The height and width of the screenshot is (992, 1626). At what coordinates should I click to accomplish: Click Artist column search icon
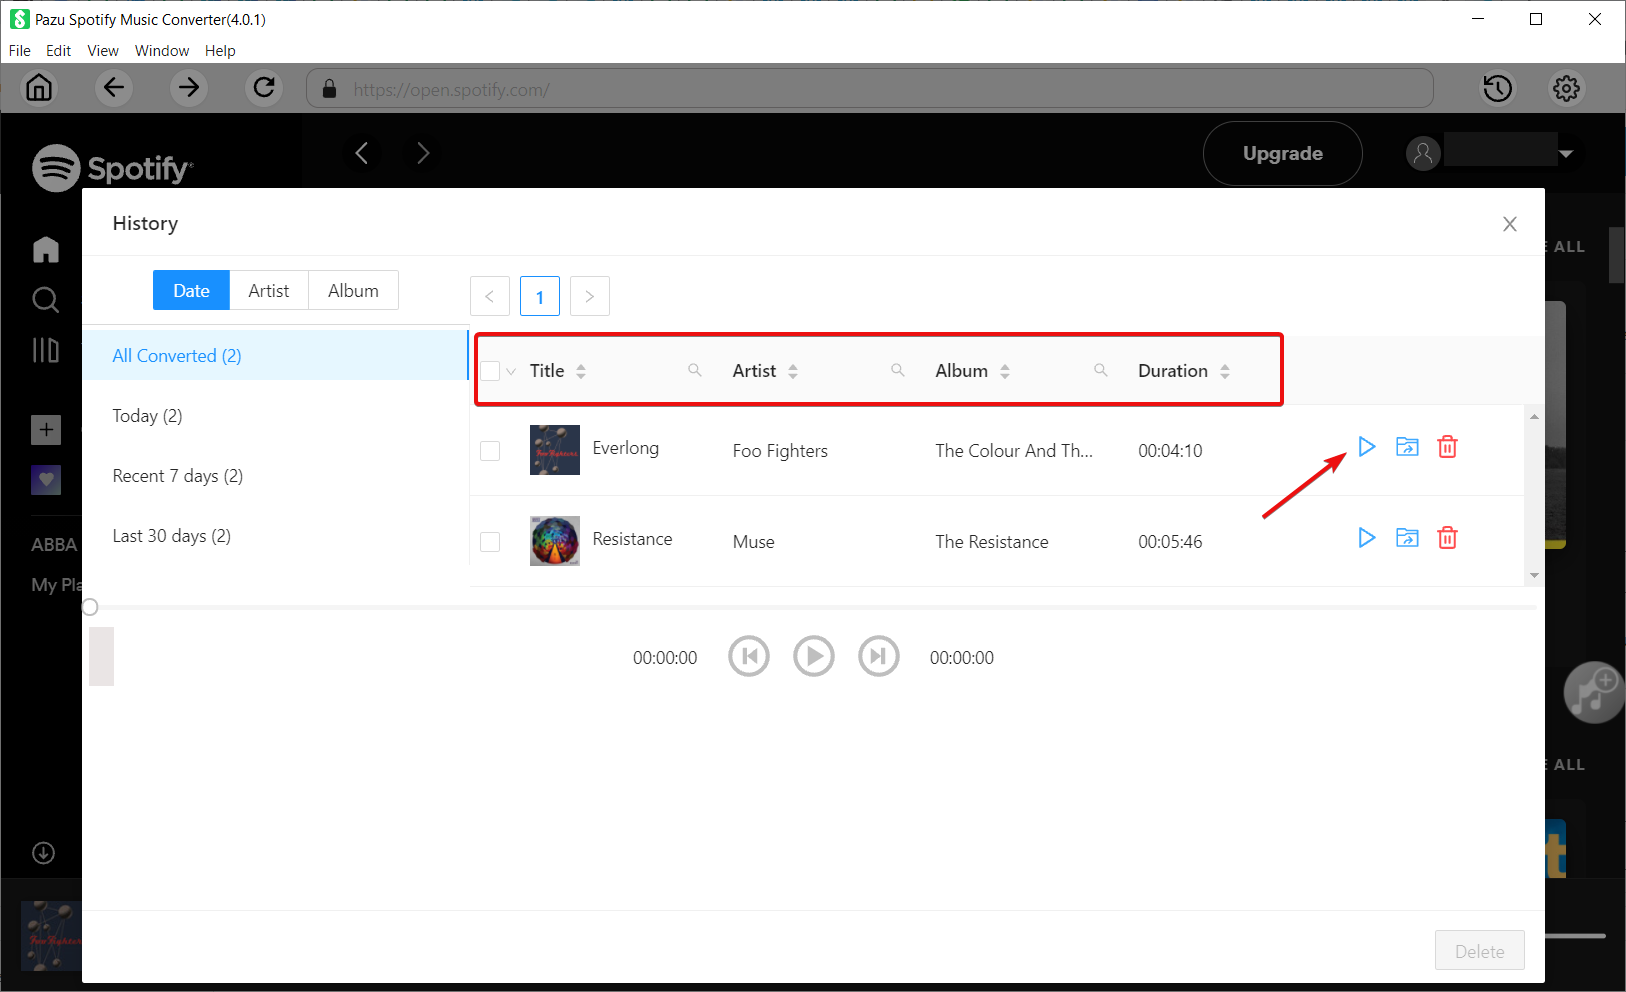click(x=898, y=371)
